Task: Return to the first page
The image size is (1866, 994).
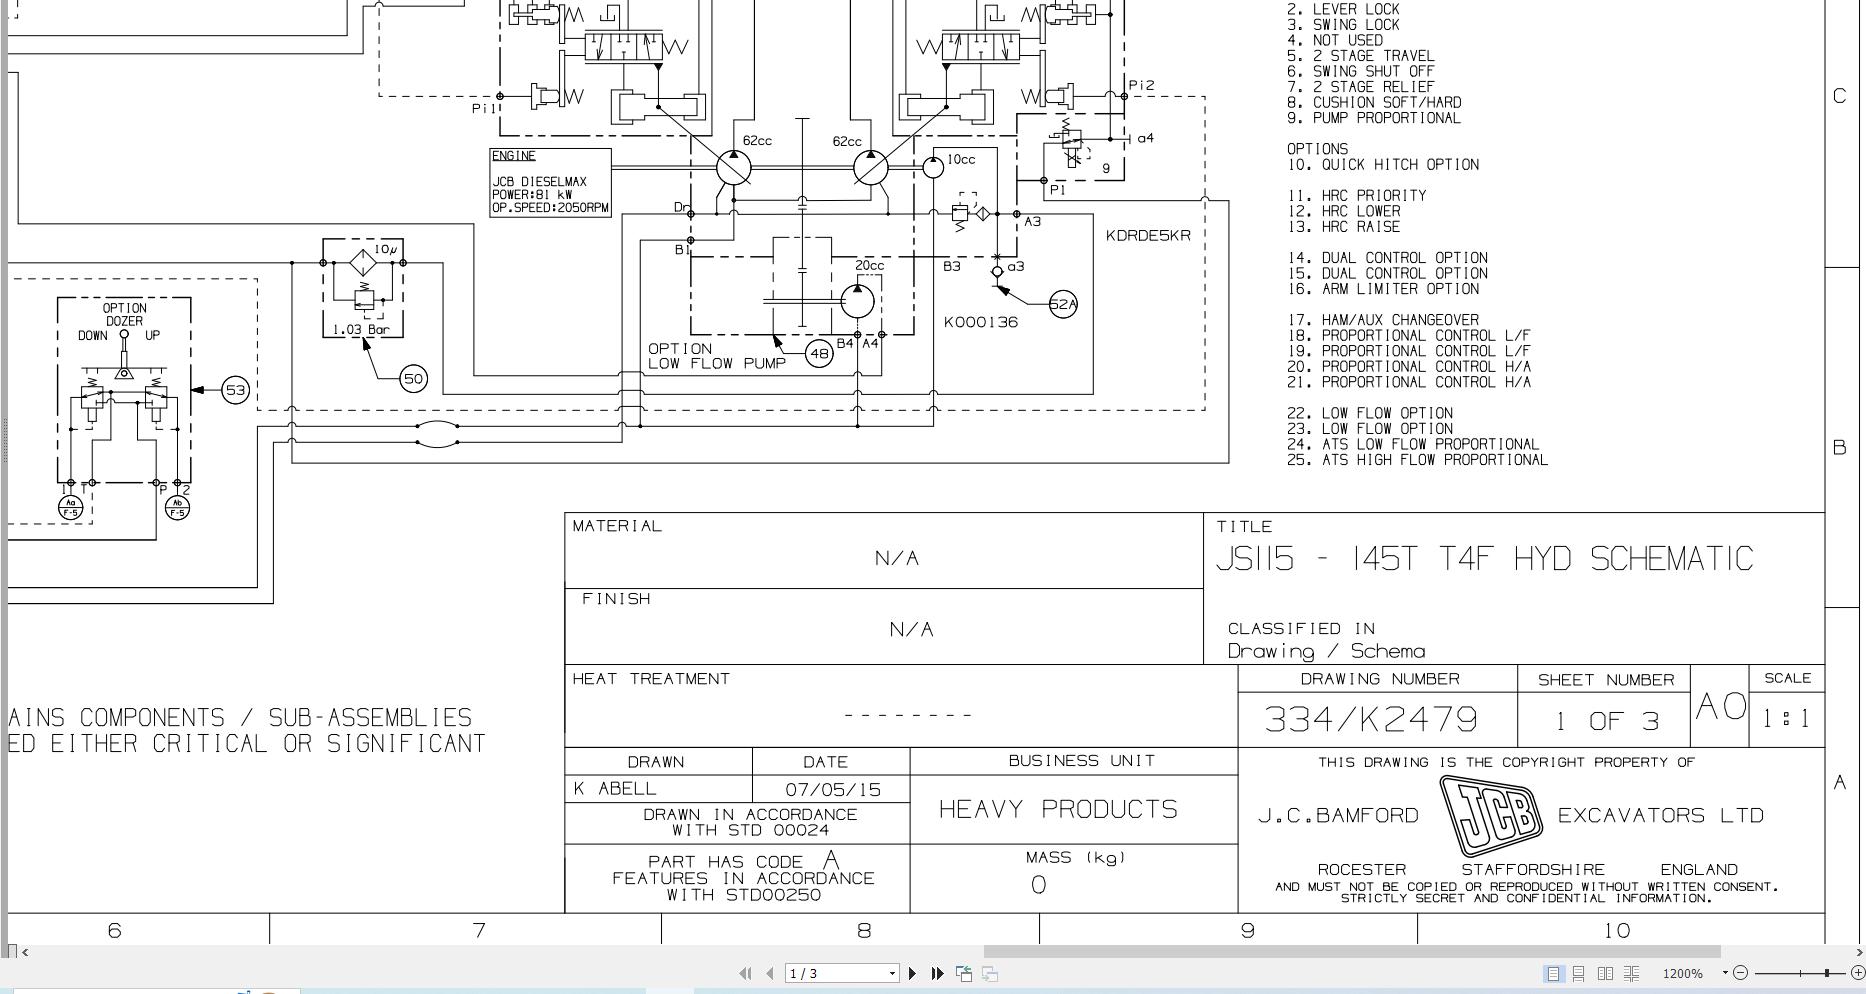Action: 745,972
